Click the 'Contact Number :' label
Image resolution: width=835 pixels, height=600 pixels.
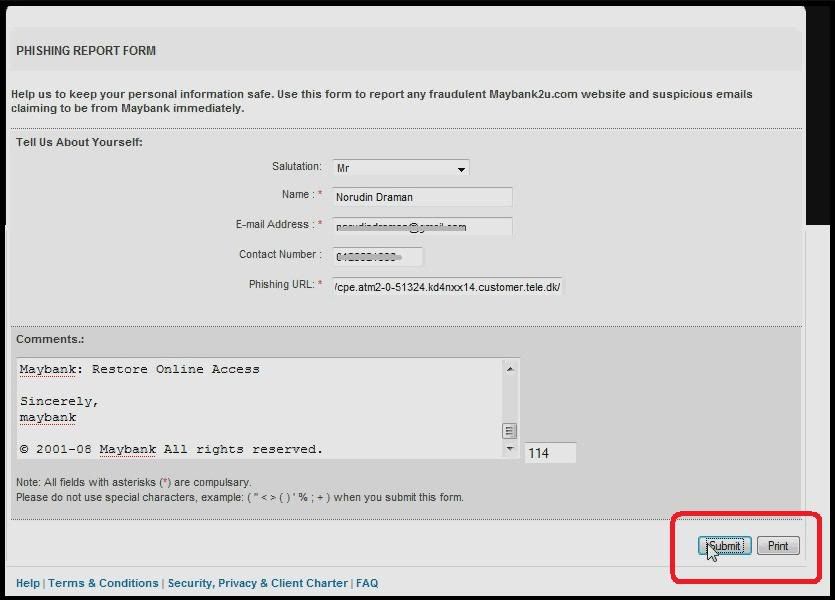pos(280,254)
